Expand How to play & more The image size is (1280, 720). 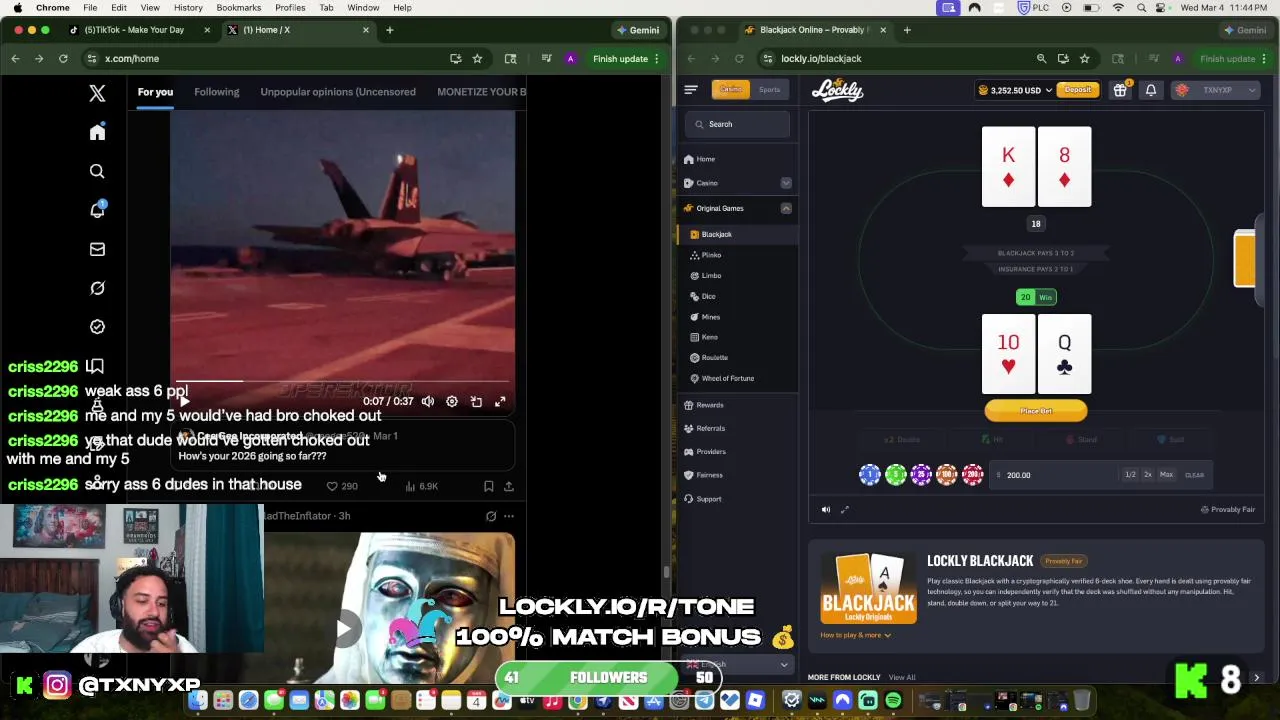(855, 635)
